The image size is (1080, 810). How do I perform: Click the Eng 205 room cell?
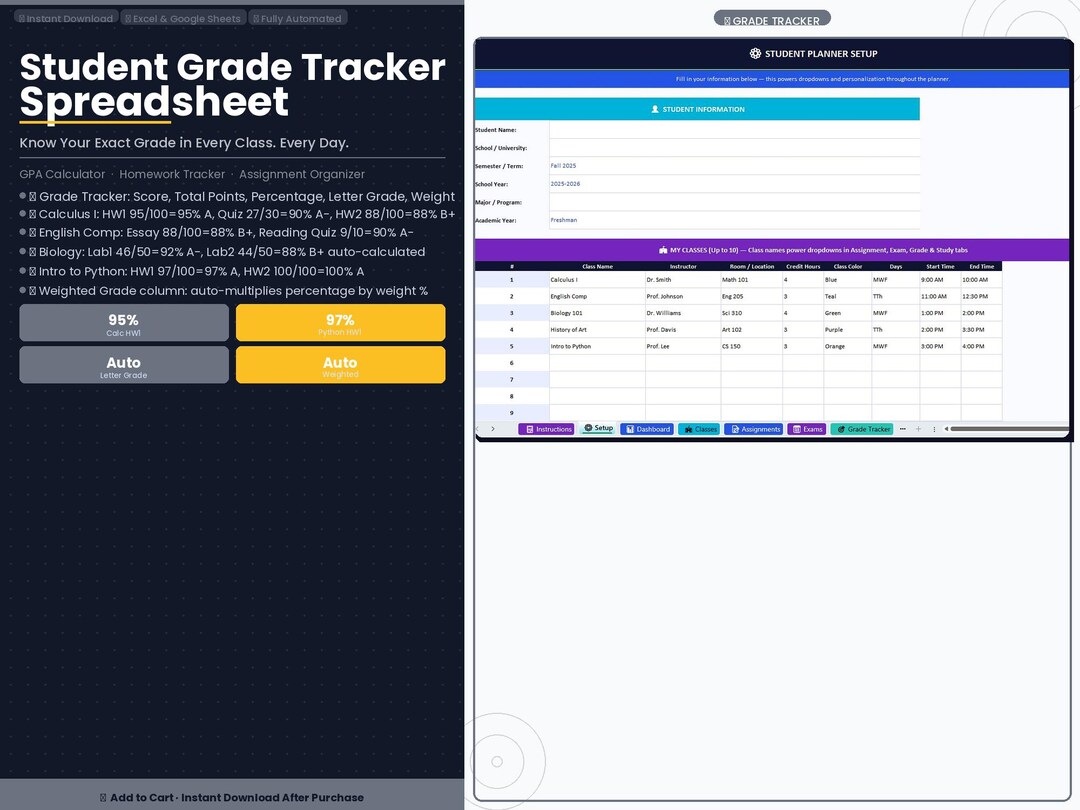pyautogui.click(x=751, y=296)
